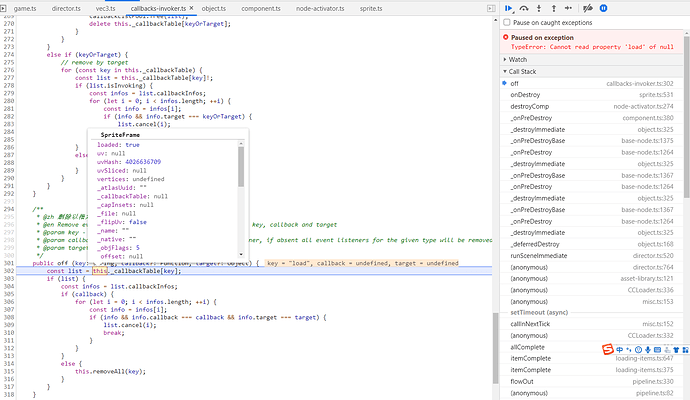Select anonymous frame at CCLoader.ts:336
This screenshot has height=400, width=690.
(x=592, y=290)
